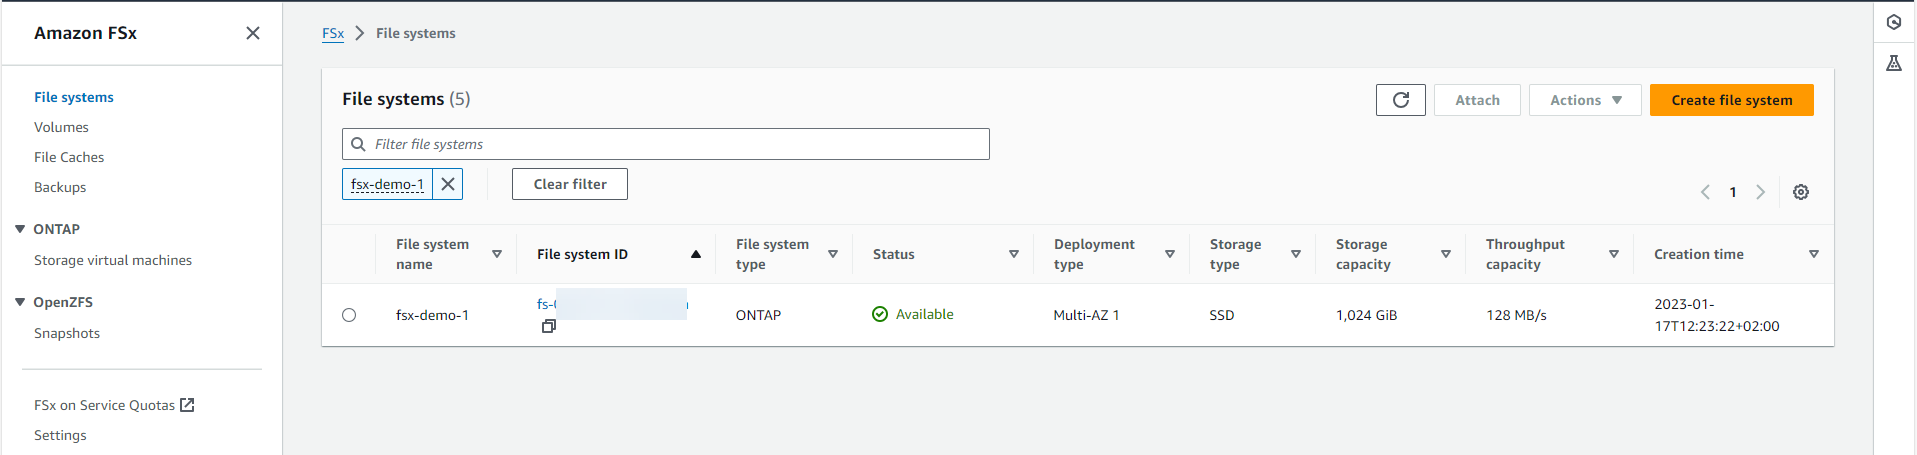The height and width of the screenshot is (455, 1917).
Task: Click the ONTAP file system type cell
Action: [758, 315]
